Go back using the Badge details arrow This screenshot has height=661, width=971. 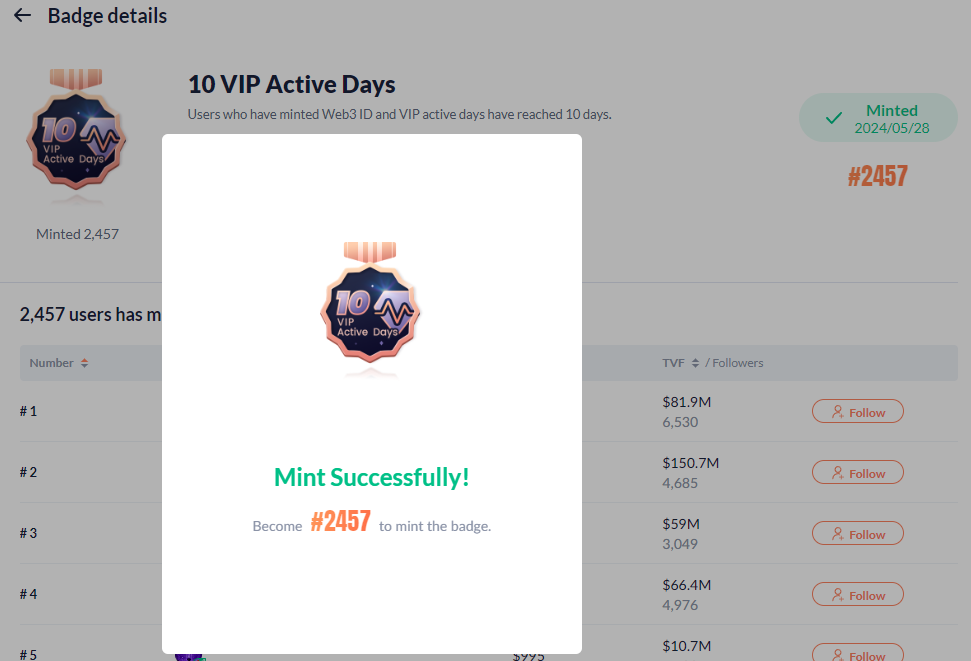22,16
